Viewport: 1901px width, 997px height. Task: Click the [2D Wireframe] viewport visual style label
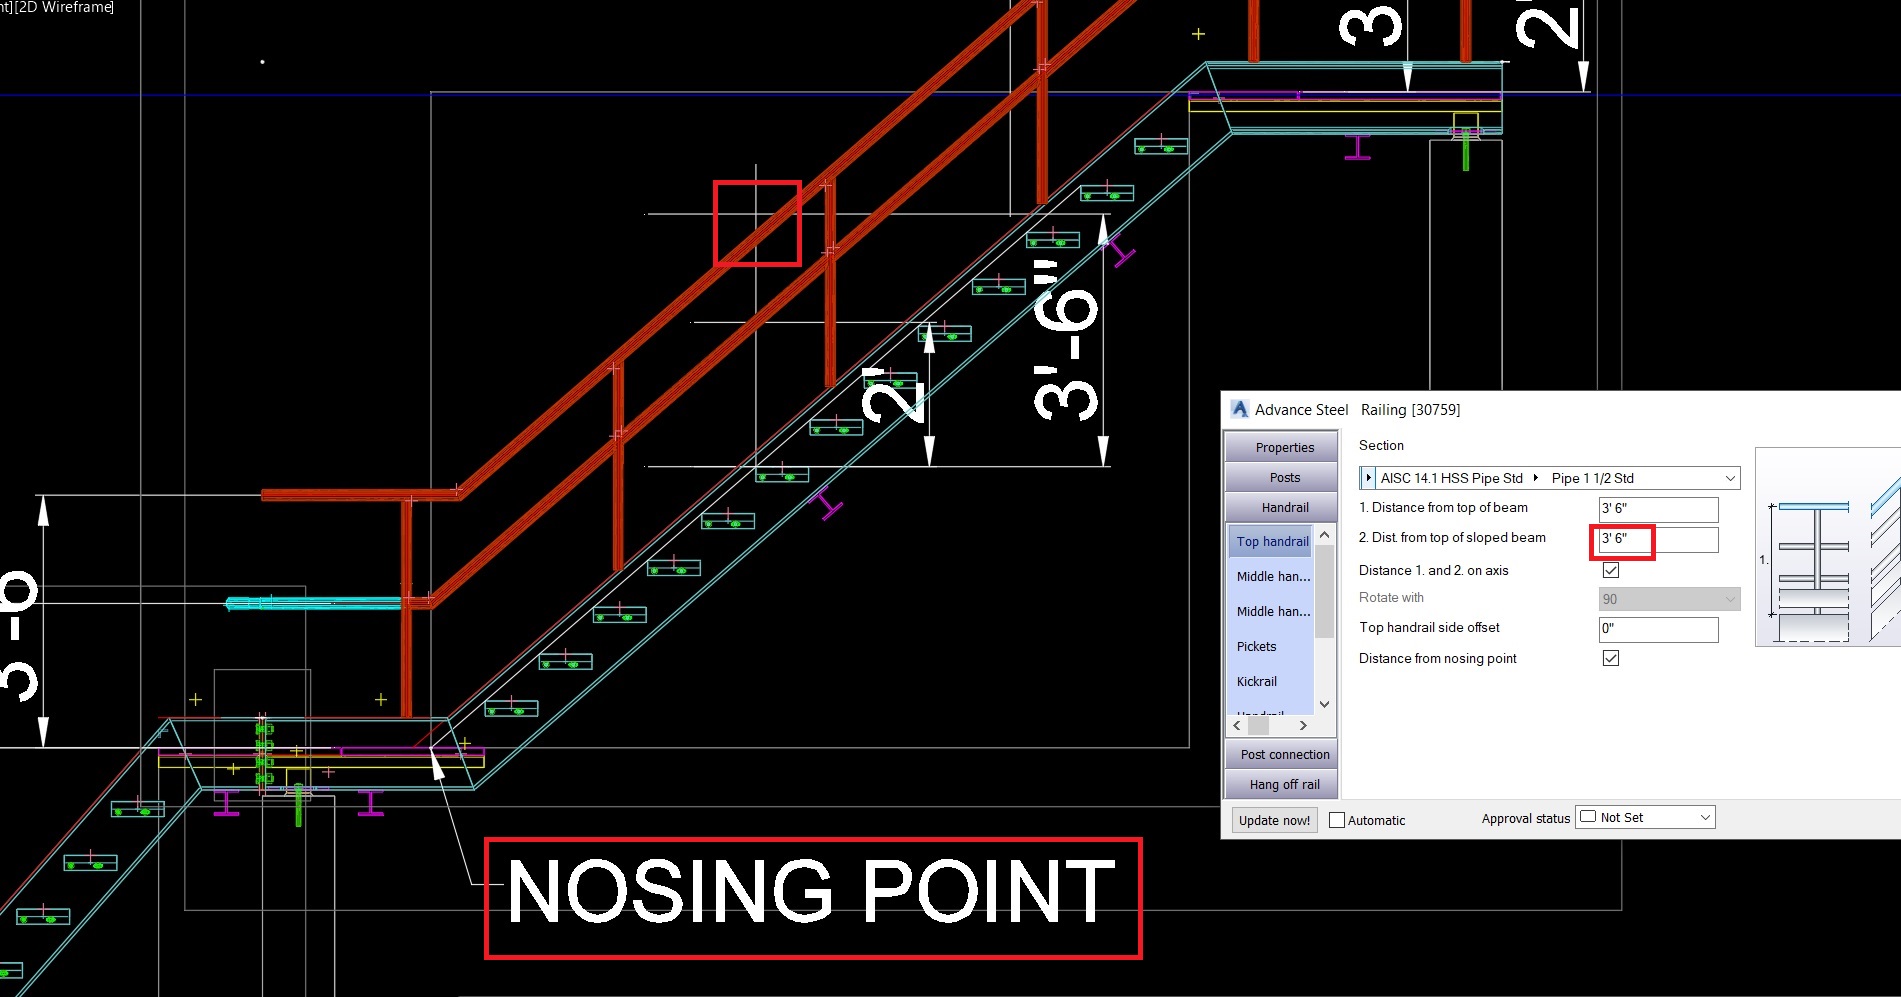click(63, 7)
